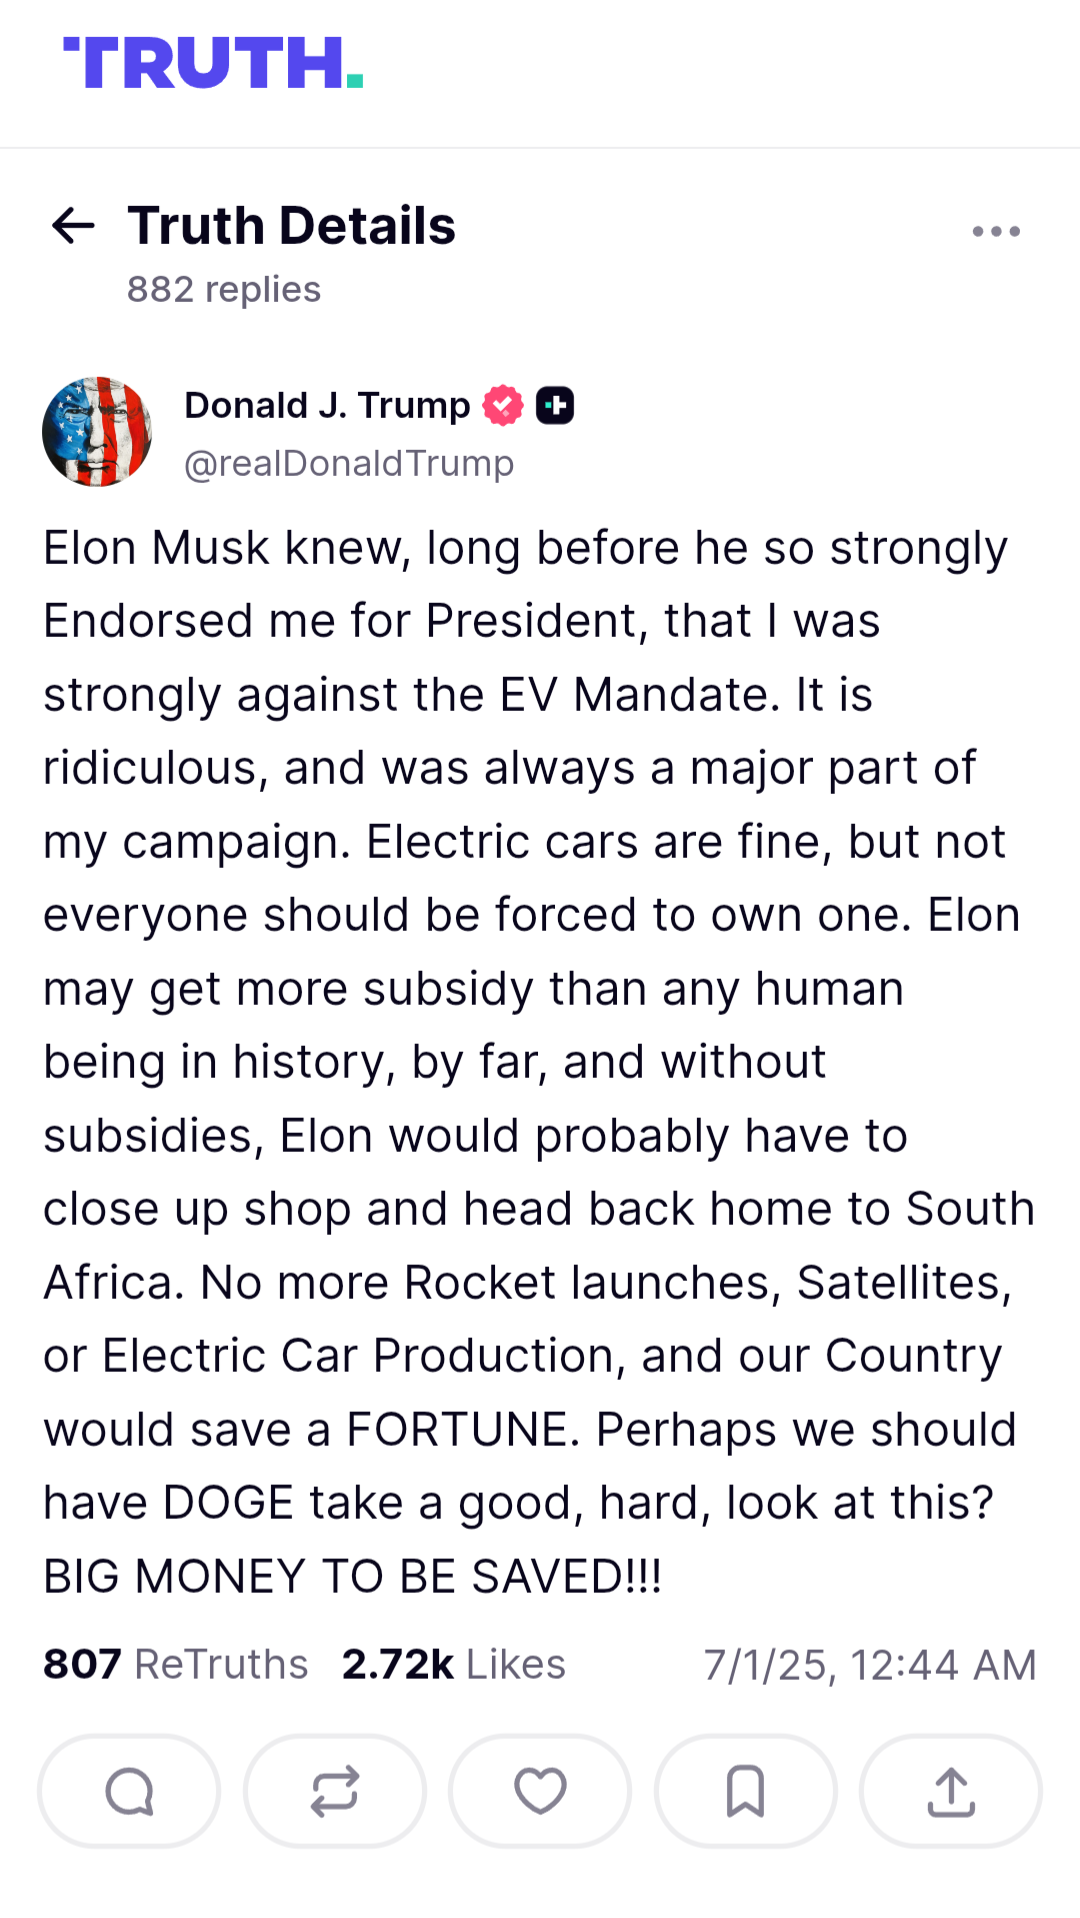The height and width of the screenshot is (1918, 1080).
Task: Click the Truth Details heading
Action: (x=292, y=226)
